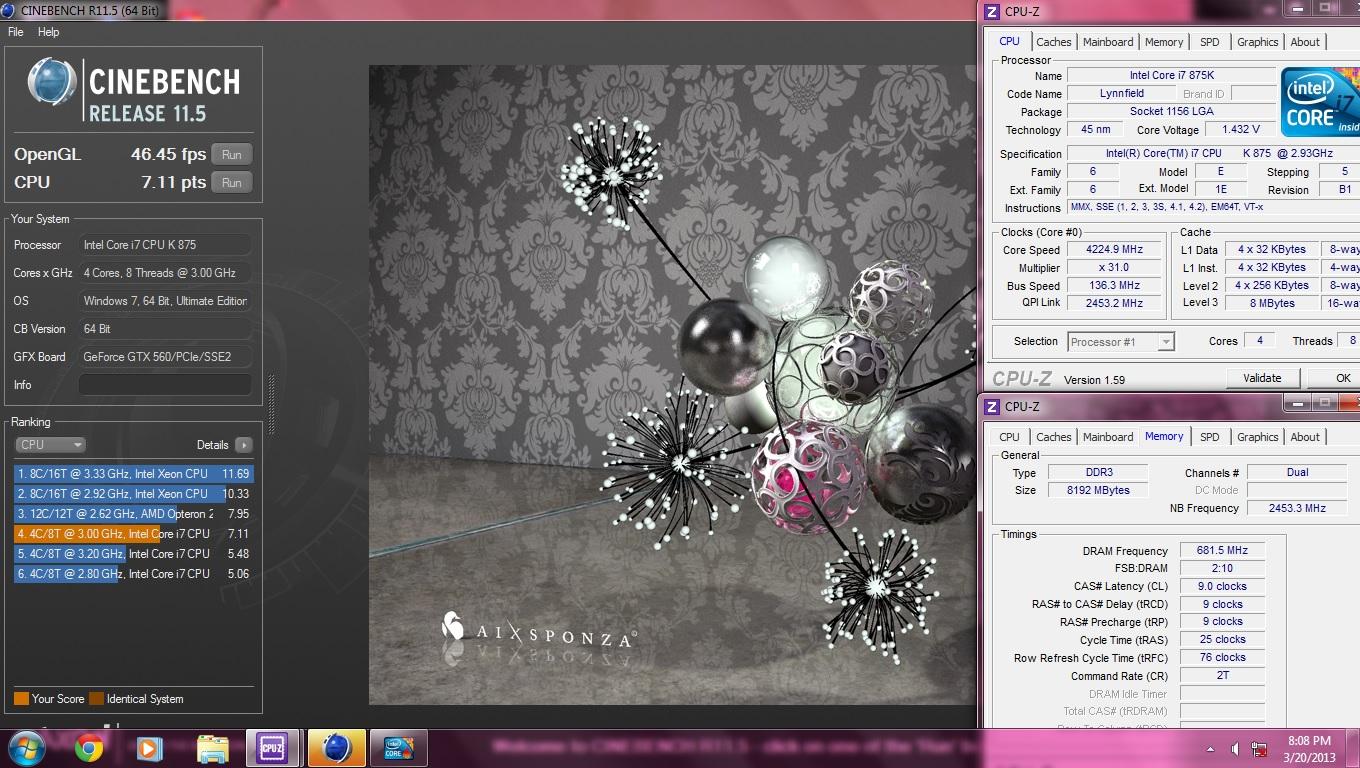Select the Core Voltage value 1.432 V
1360x768 pixels.
coord(1240,130)
